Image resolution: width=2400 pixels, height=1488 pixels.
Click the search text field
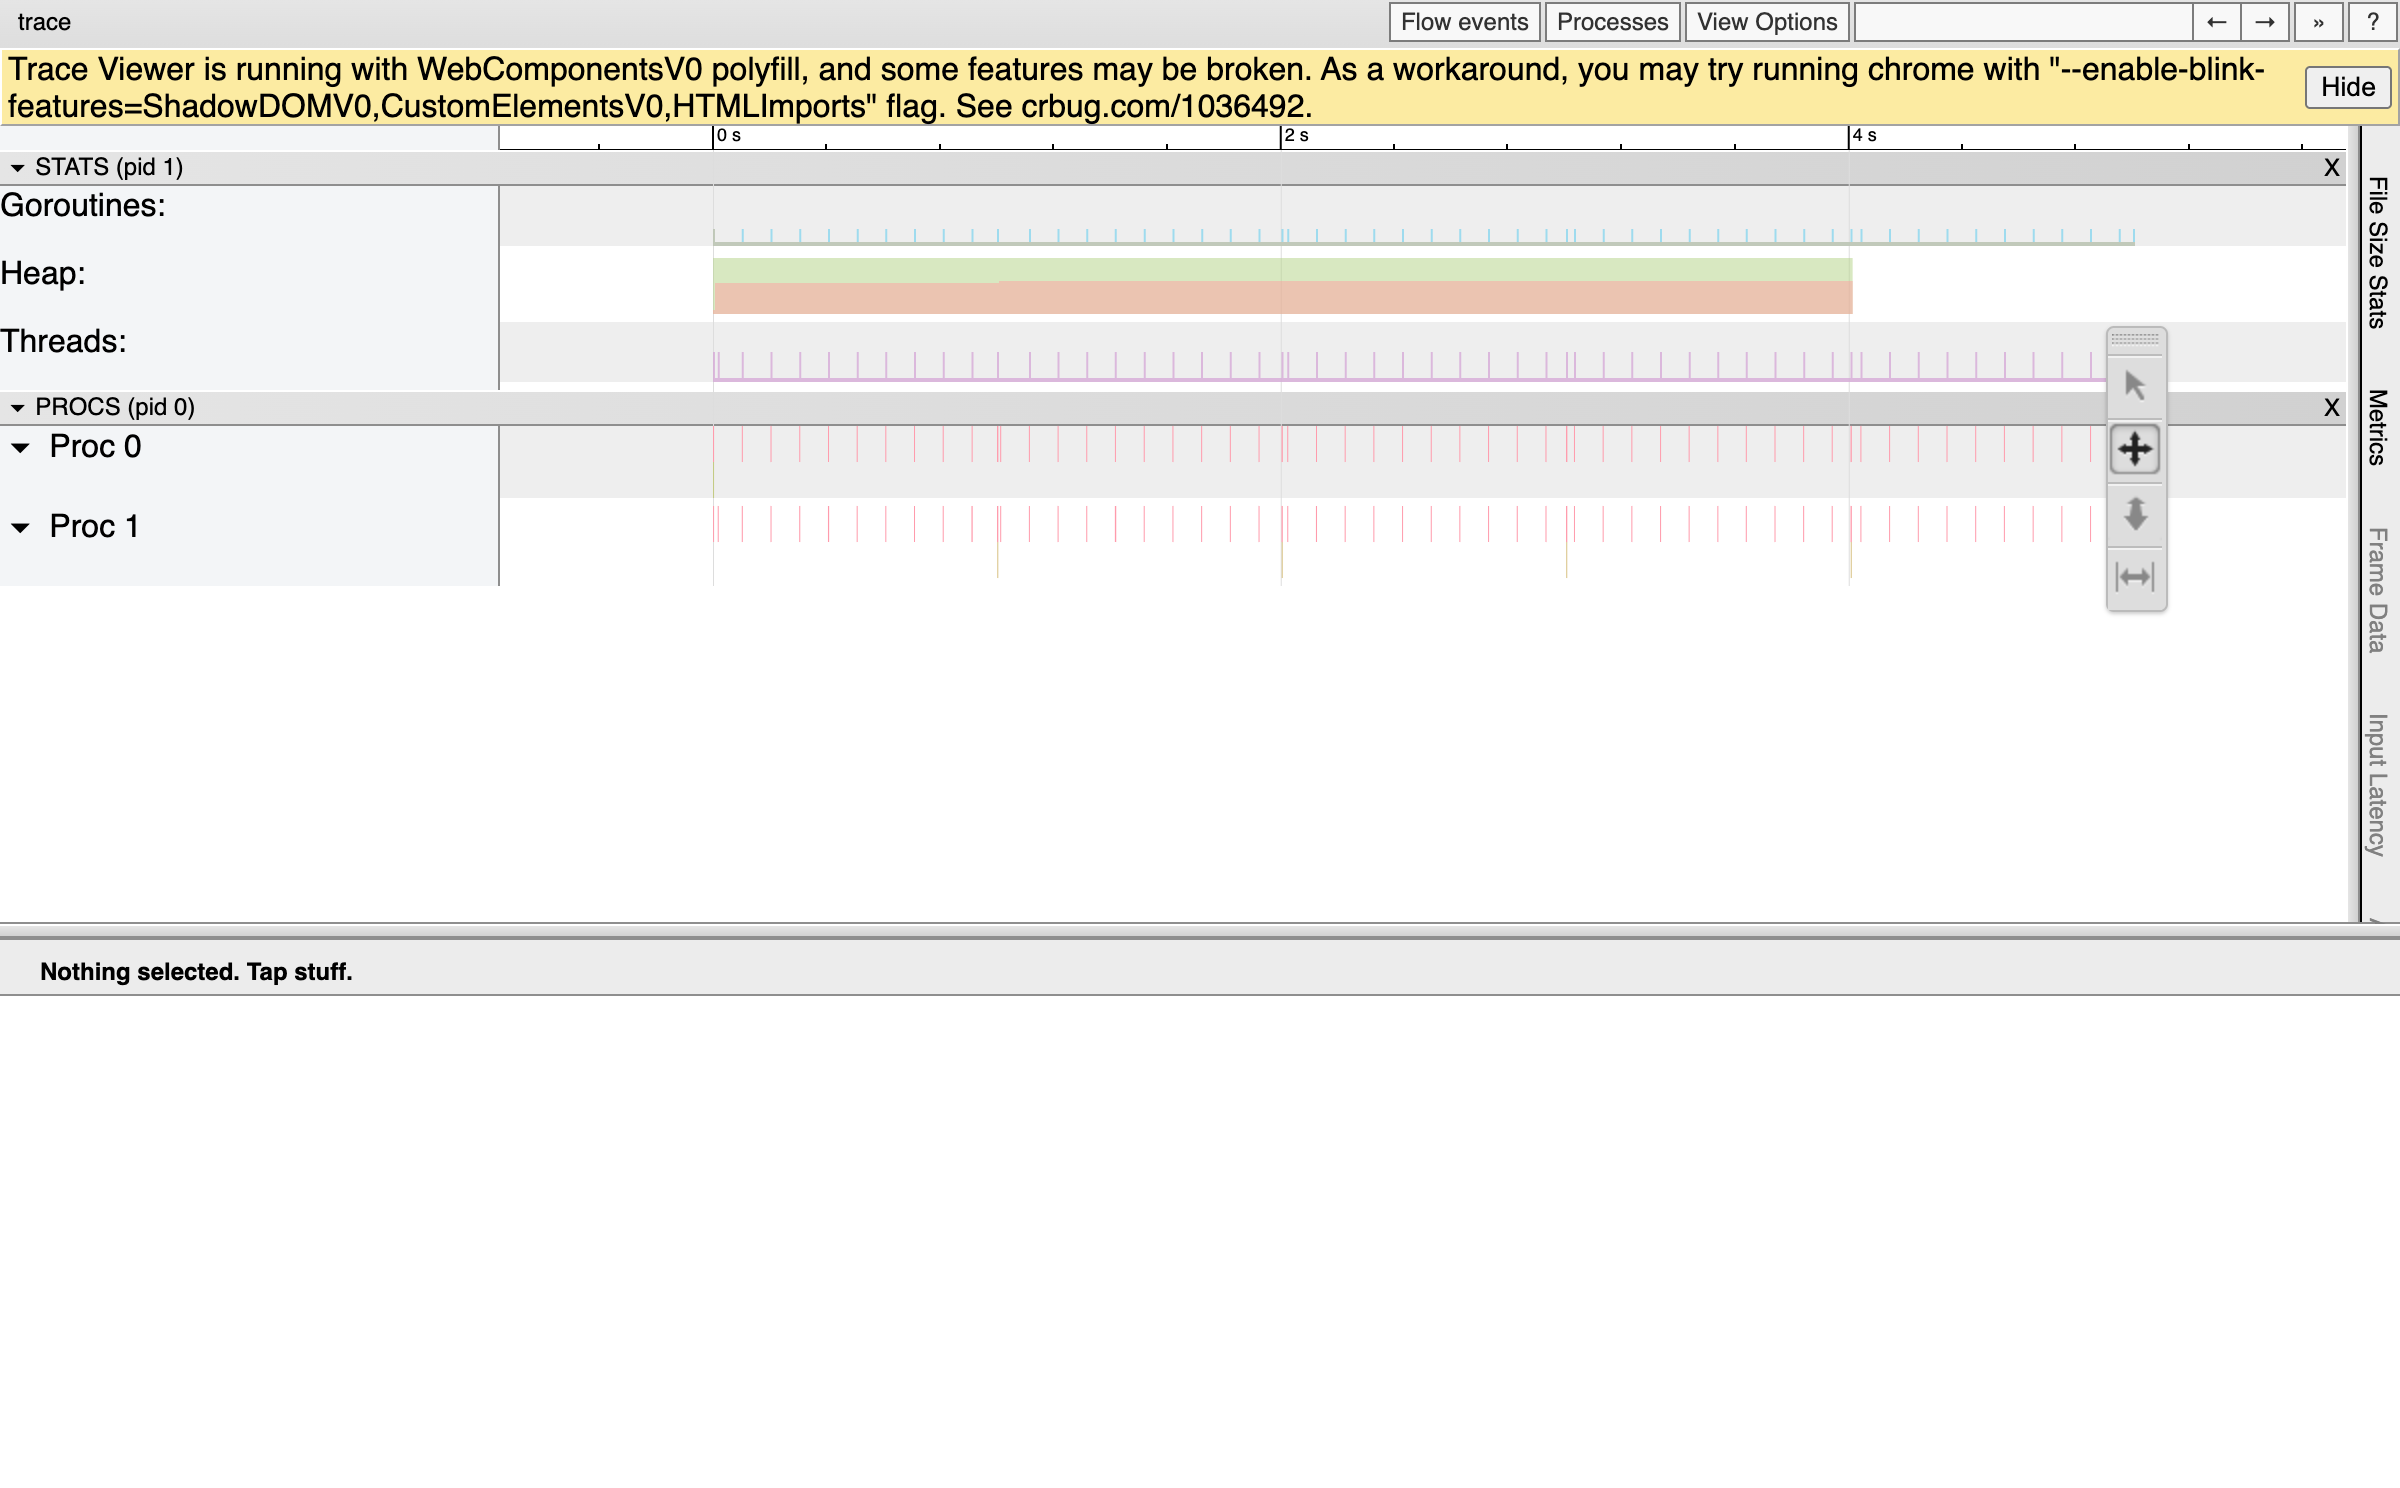[x=2023, y=22]
